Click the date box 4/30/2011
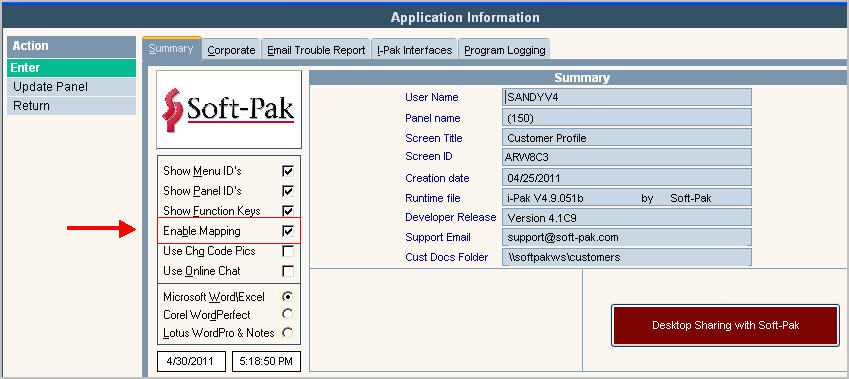 click(x=191, y=361)
